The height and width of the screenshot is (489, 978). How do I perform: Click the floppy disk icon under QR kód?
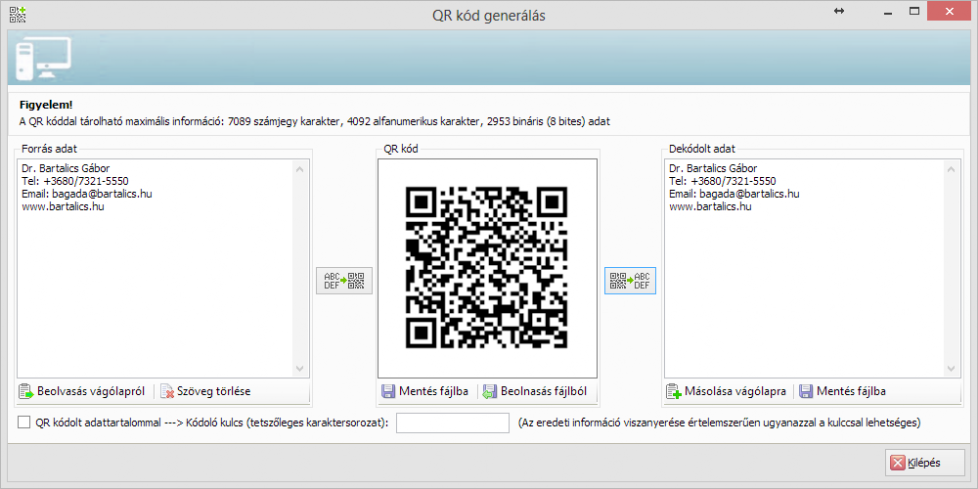point(388,392)
